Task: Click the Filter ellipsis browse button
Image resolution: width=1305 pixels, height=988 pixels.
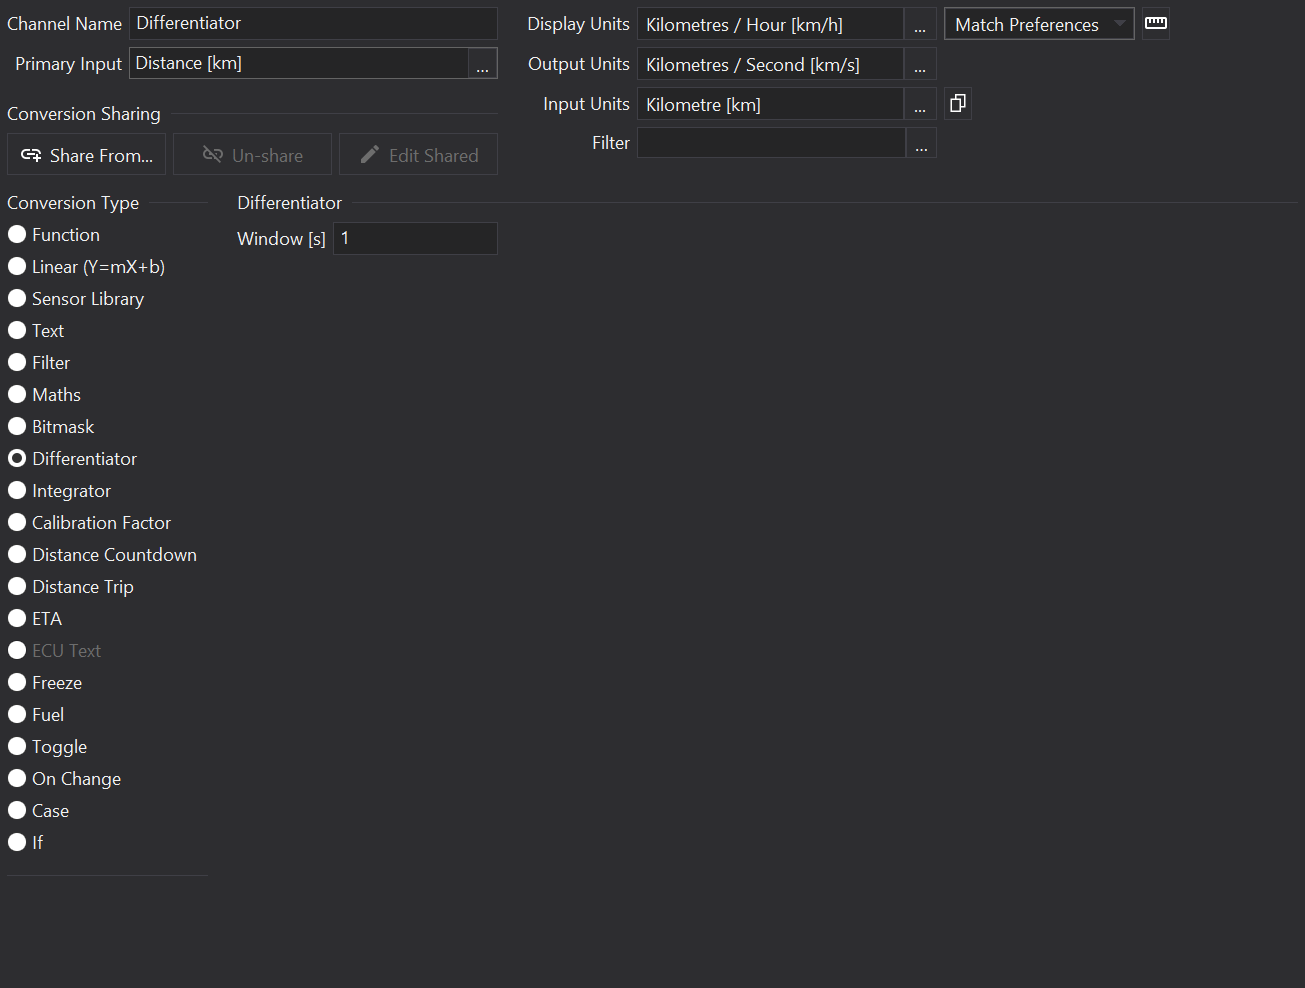Action: (921, 144)
